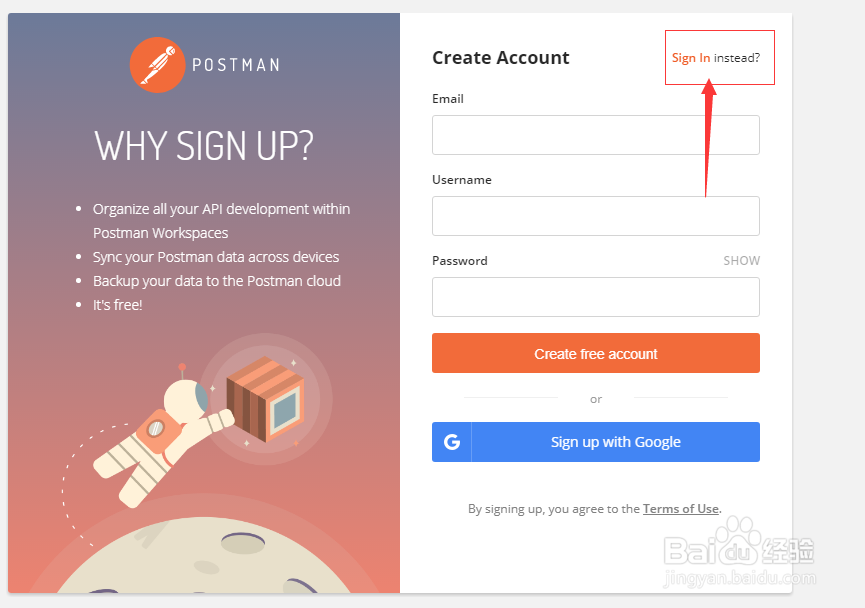Click the POSTMAN wordmark text
The image size is (865, 608).
pos(235,65)
